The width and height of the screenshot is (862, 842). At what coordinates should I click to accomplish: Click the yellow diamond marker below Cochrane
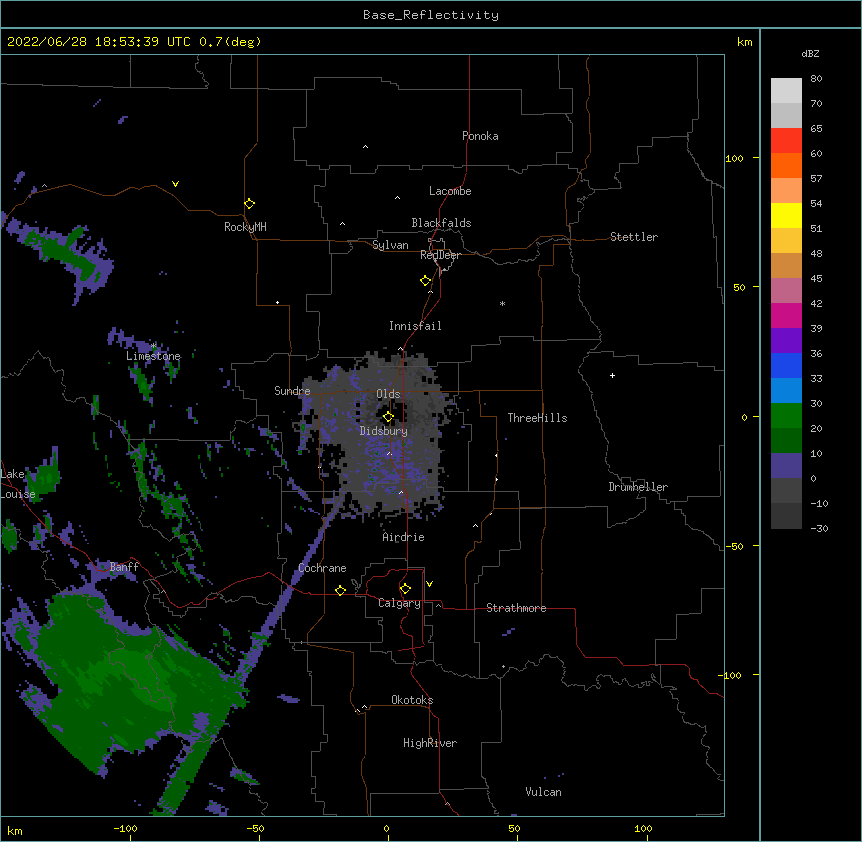click(x=340, y=590)
